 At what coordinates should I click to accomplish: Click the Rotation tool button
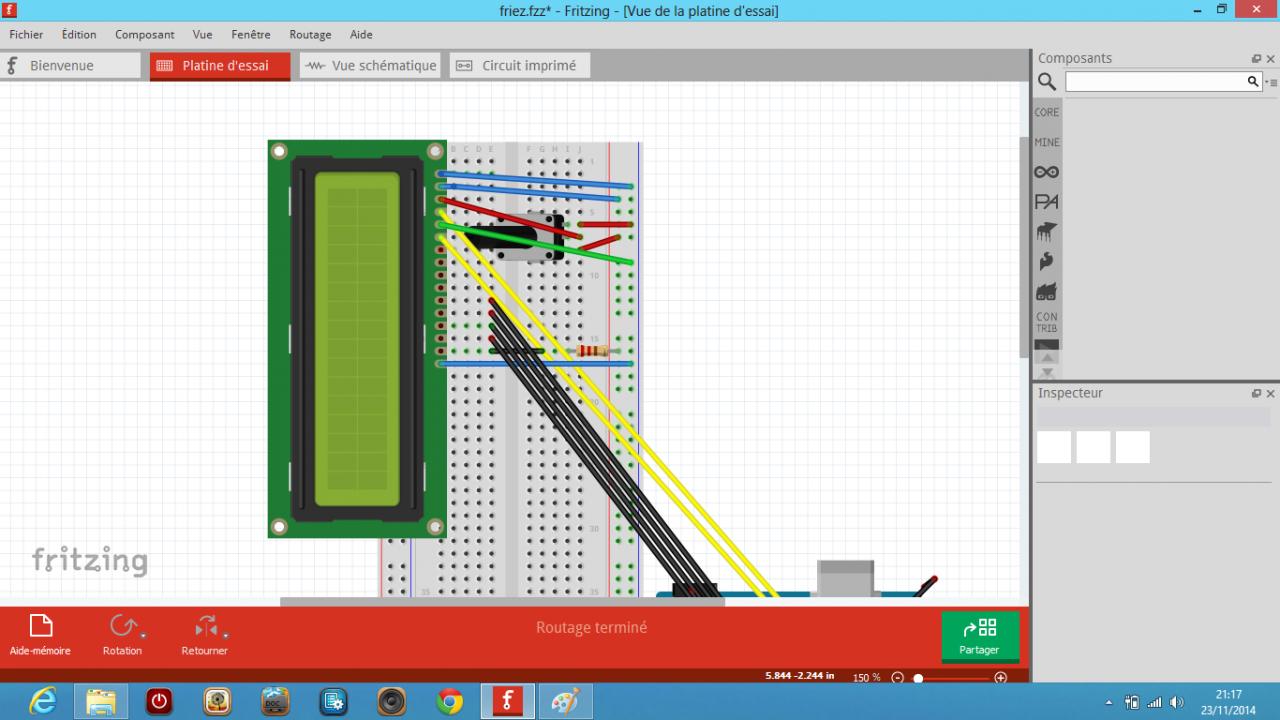pos(122,635)
